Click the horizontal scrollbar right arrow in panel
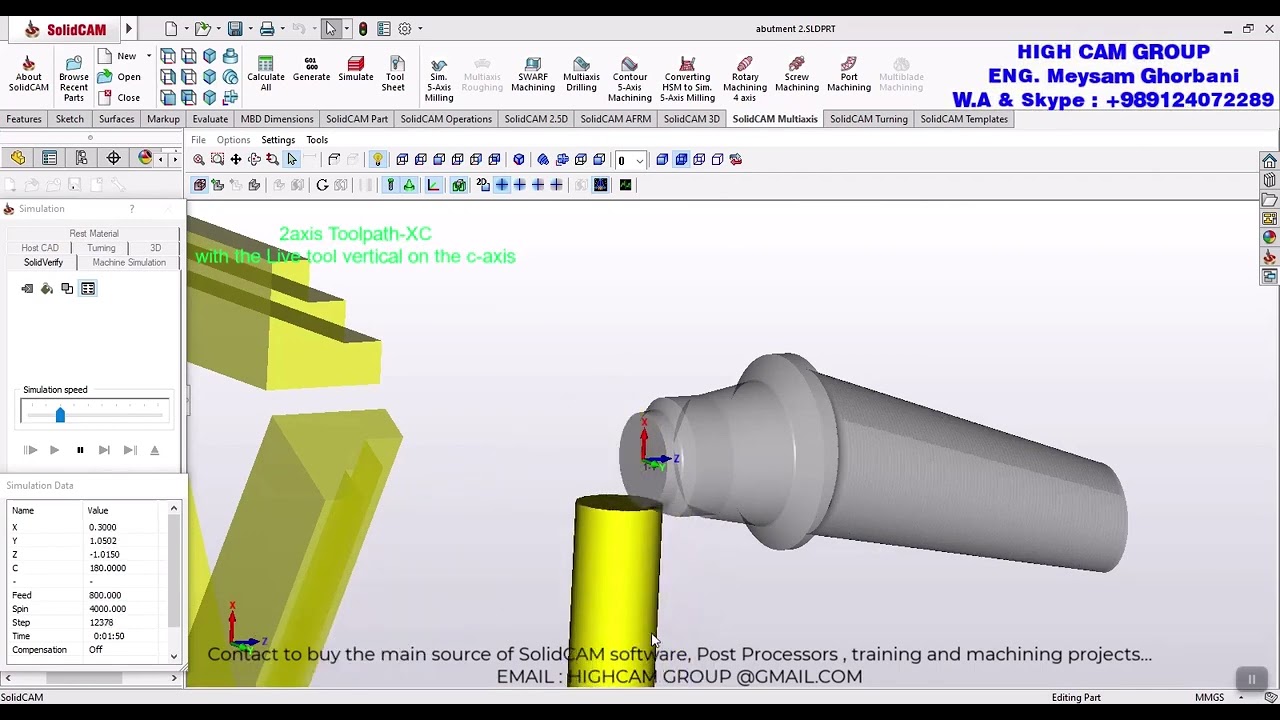Image resolution: width=1280 pixels, height=720 pixels. coord(174,679)
